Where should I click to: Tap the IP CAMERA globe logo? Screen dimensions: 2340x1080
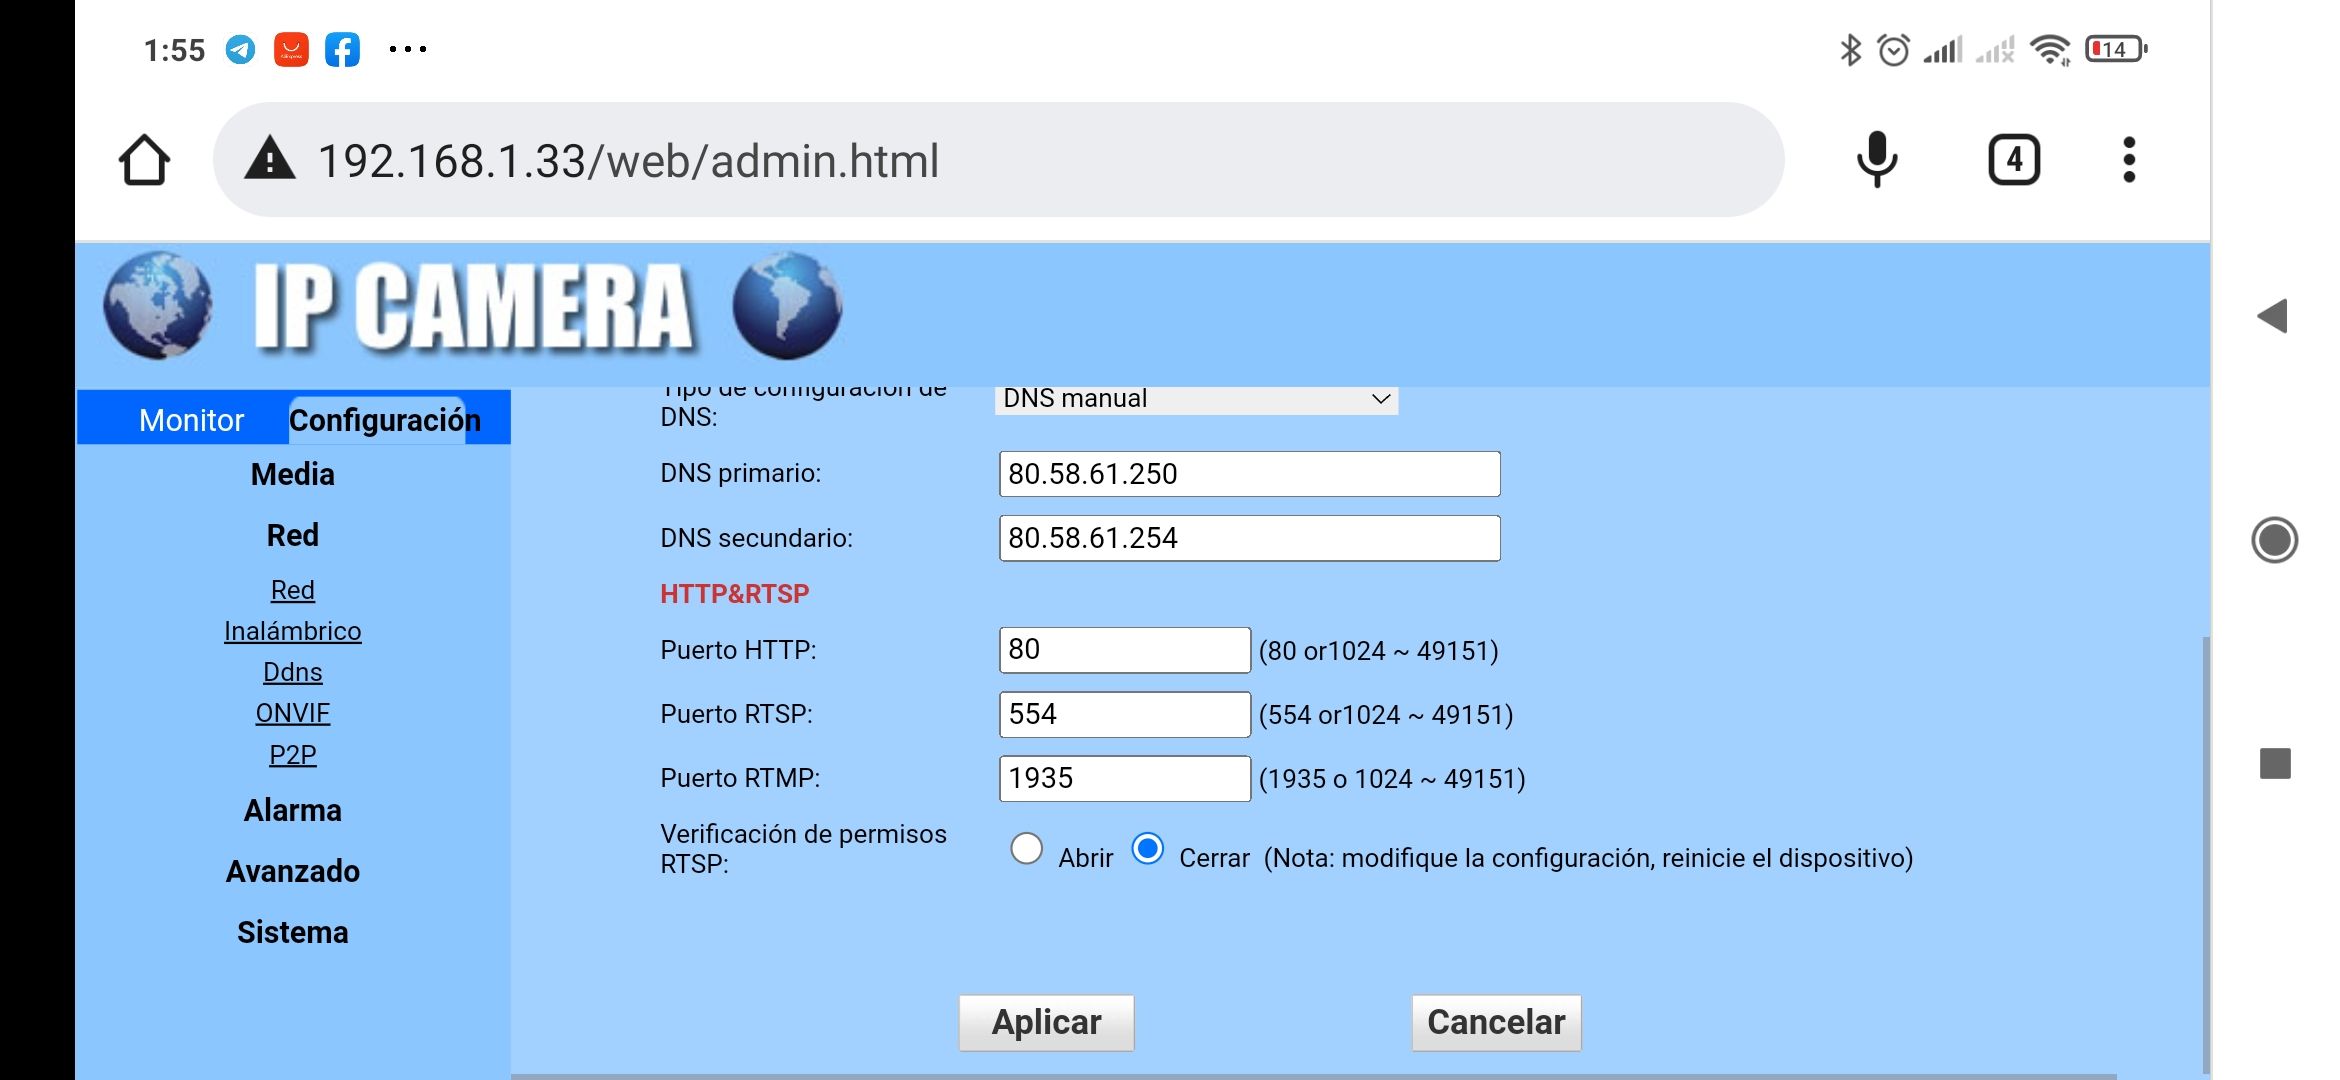160,305
